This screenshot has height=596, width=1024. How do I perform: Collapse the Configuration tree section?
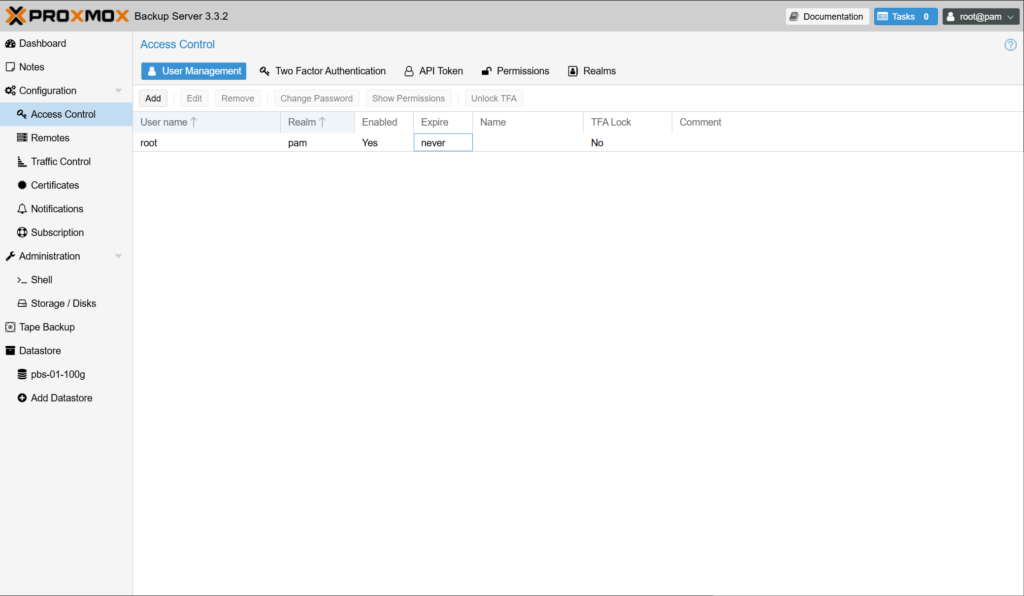tap(119, 91)
